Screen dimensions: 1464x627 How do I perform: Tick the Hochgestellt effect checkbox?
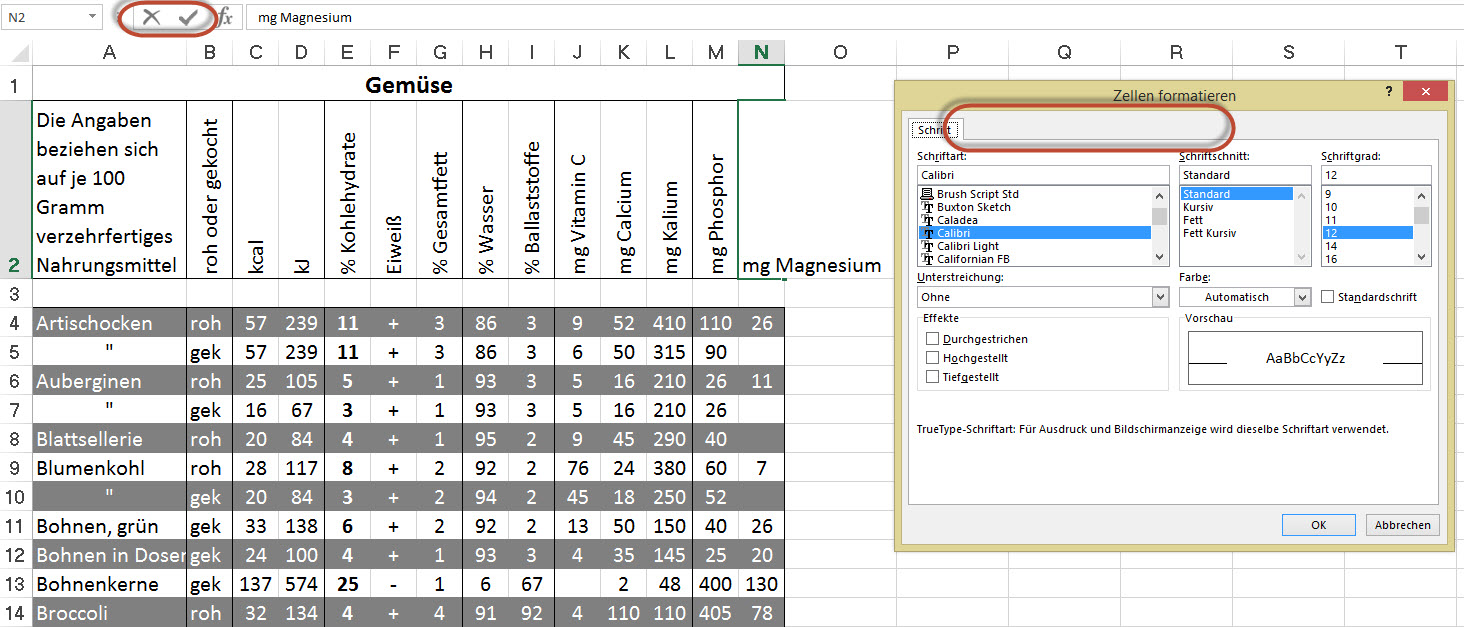(x=933, y=358)
